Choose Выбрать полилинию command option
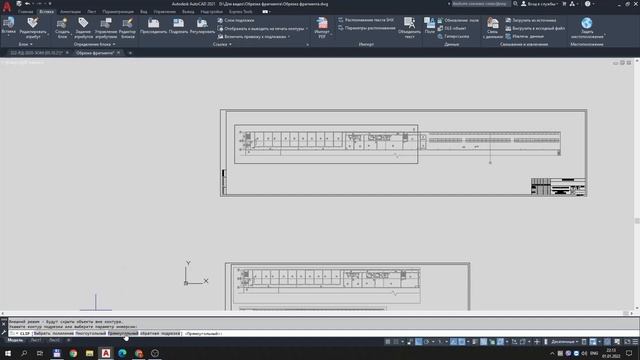640x360 pixels. click(53, 333)
